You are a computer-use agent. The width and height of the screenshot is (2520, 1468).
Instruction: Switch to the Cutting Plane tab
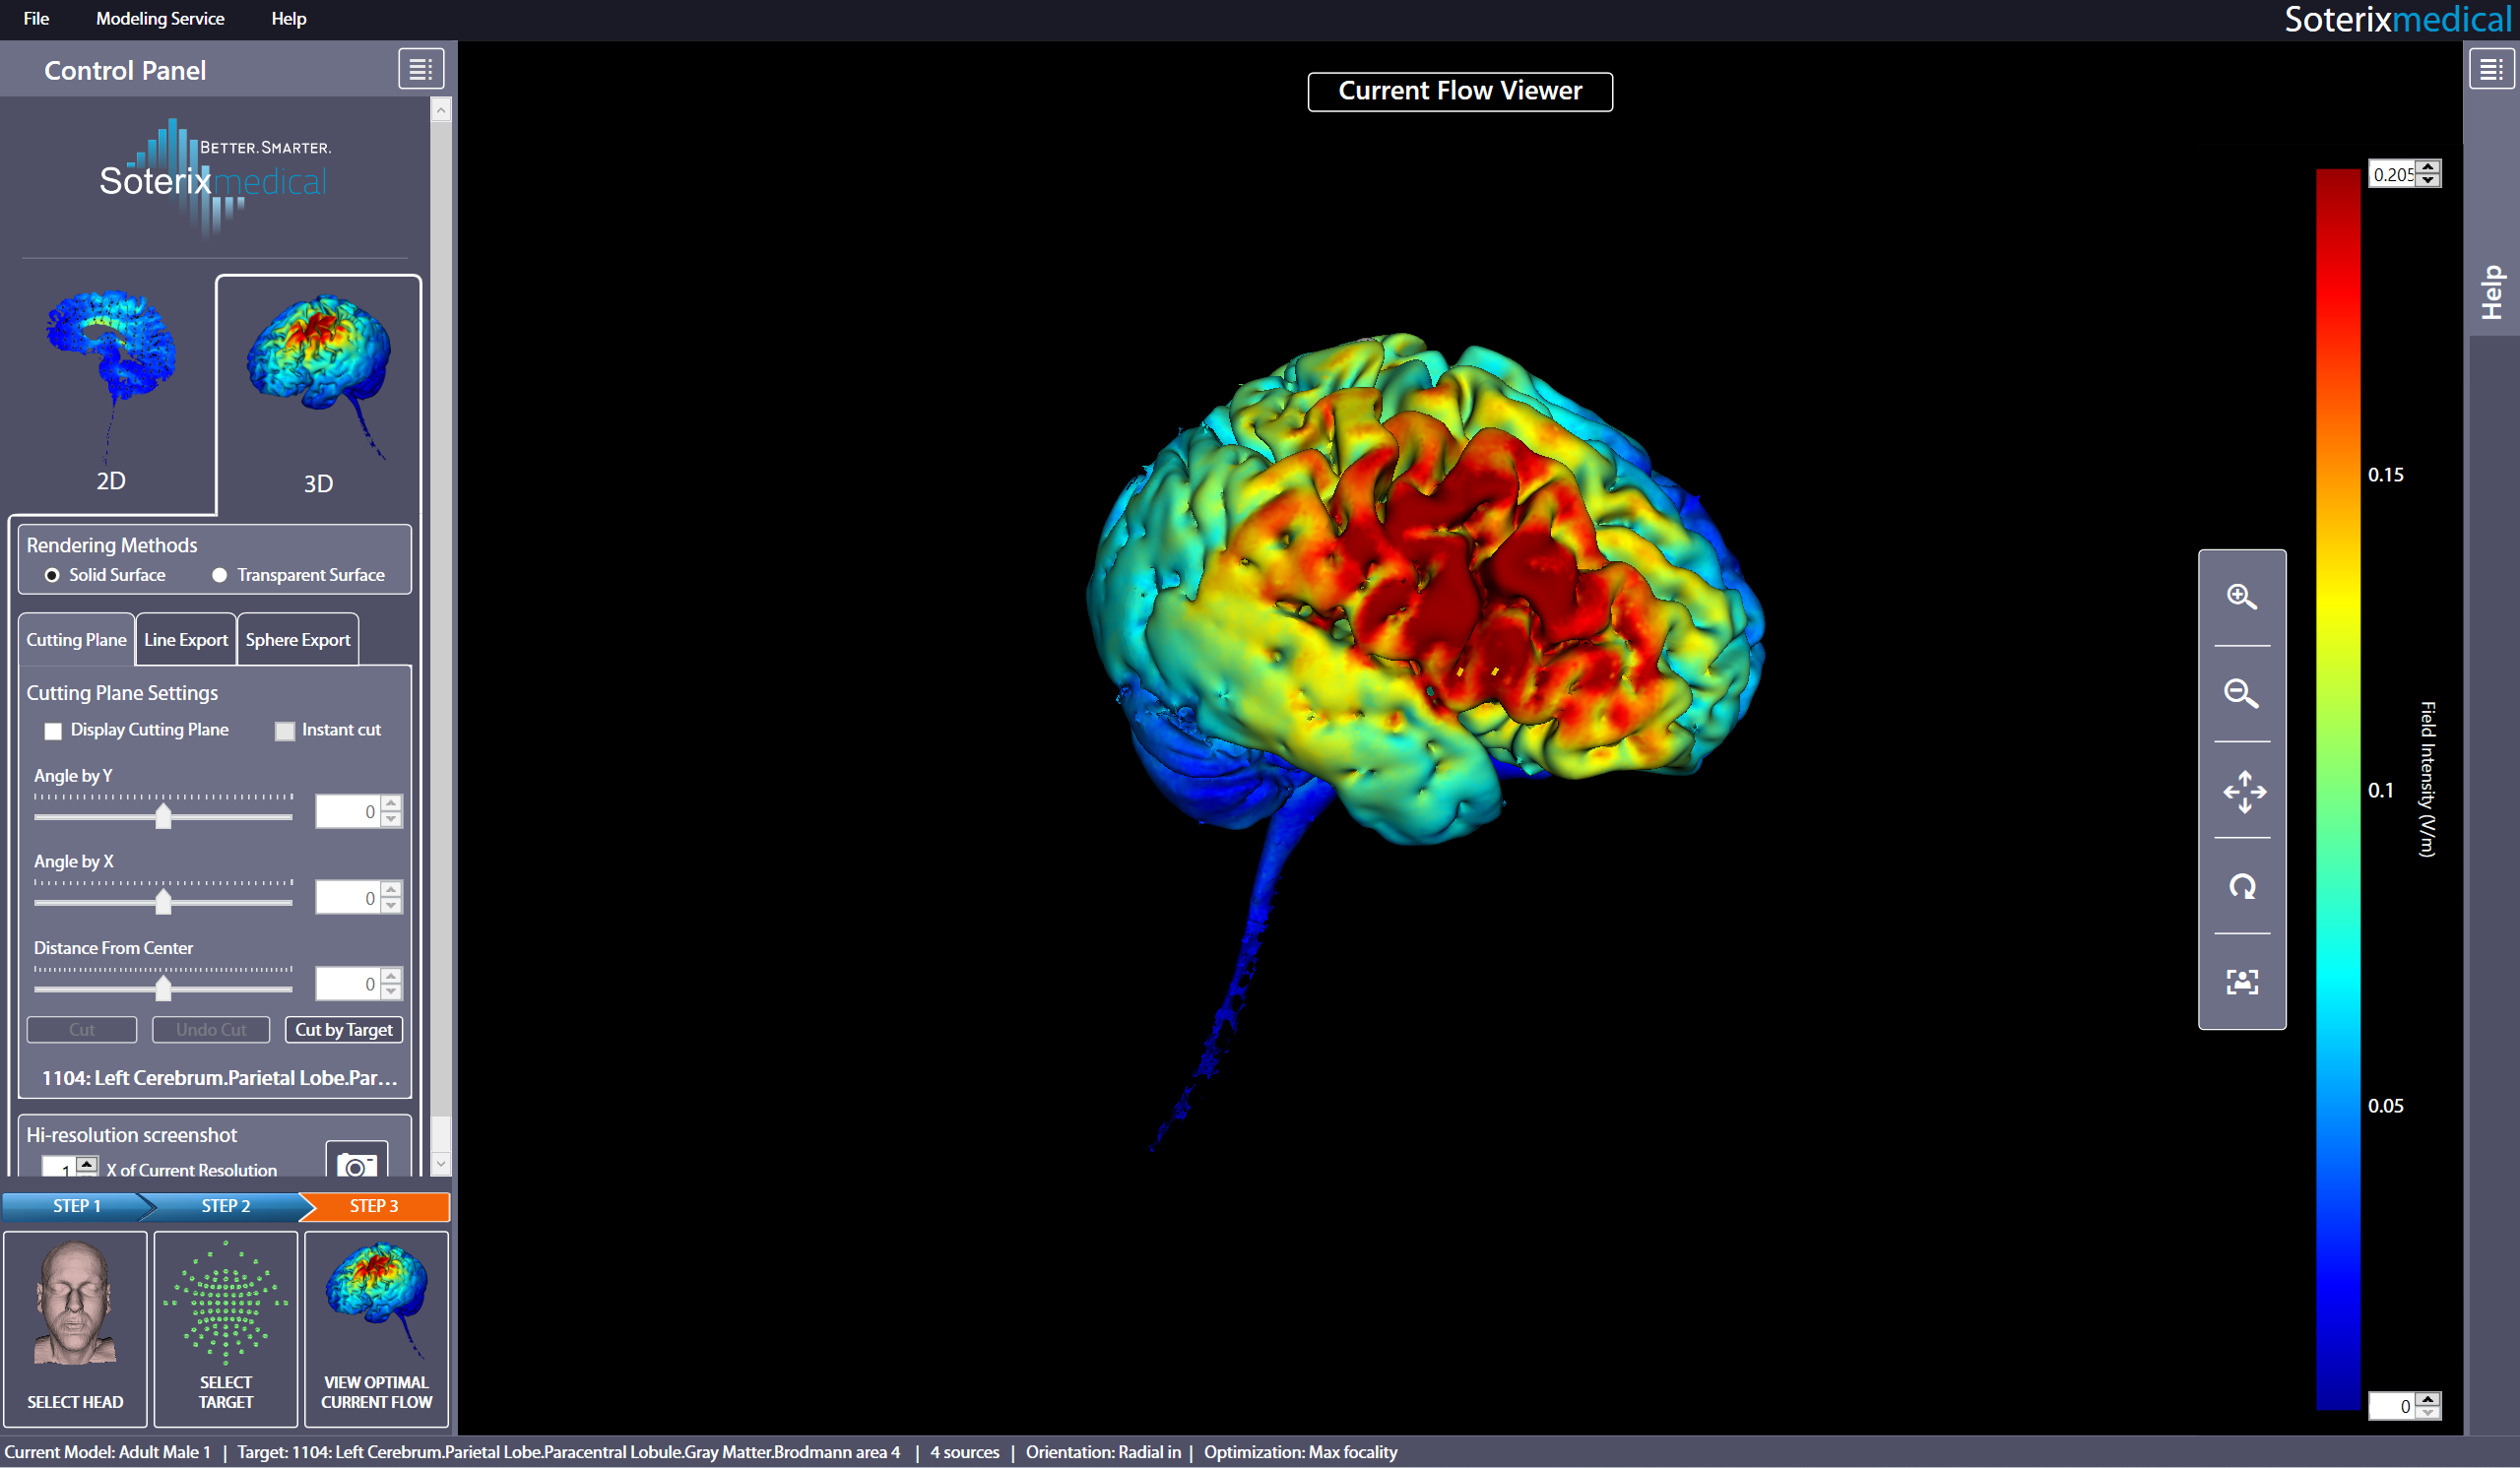click(76, 640)
